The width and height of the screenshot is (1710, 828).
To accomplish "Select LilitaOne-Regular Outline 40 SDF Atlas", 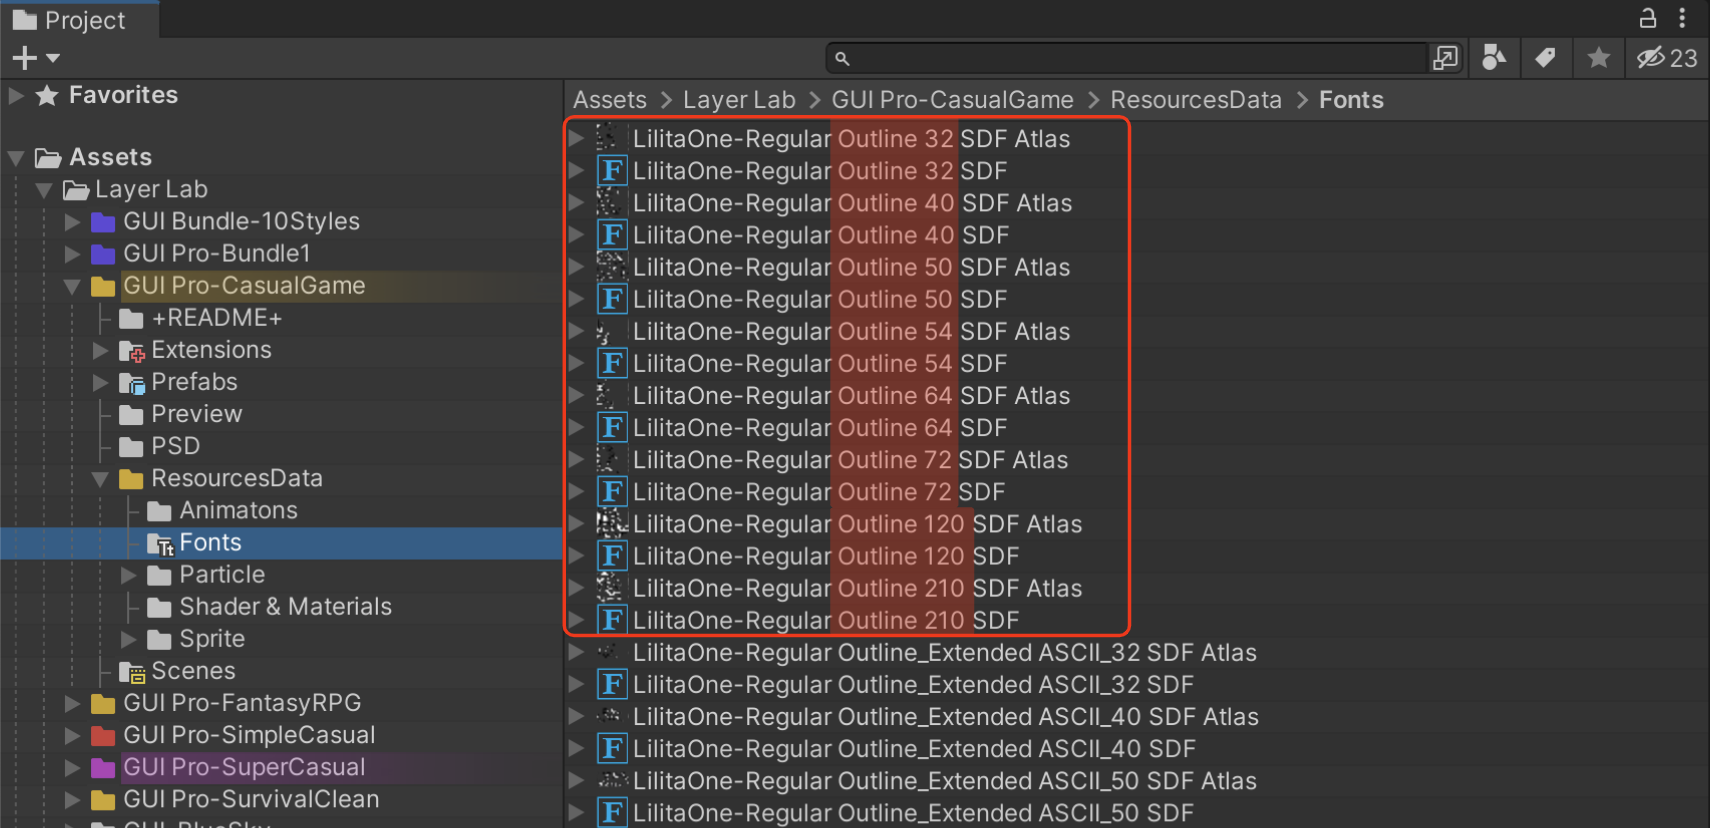I will tap(852, 203).
